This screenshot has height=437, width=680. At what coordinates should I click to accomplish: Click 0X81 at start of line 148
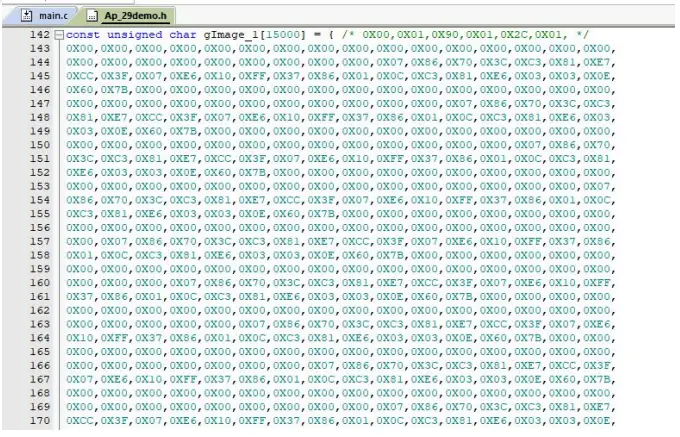tap(80, 117)
